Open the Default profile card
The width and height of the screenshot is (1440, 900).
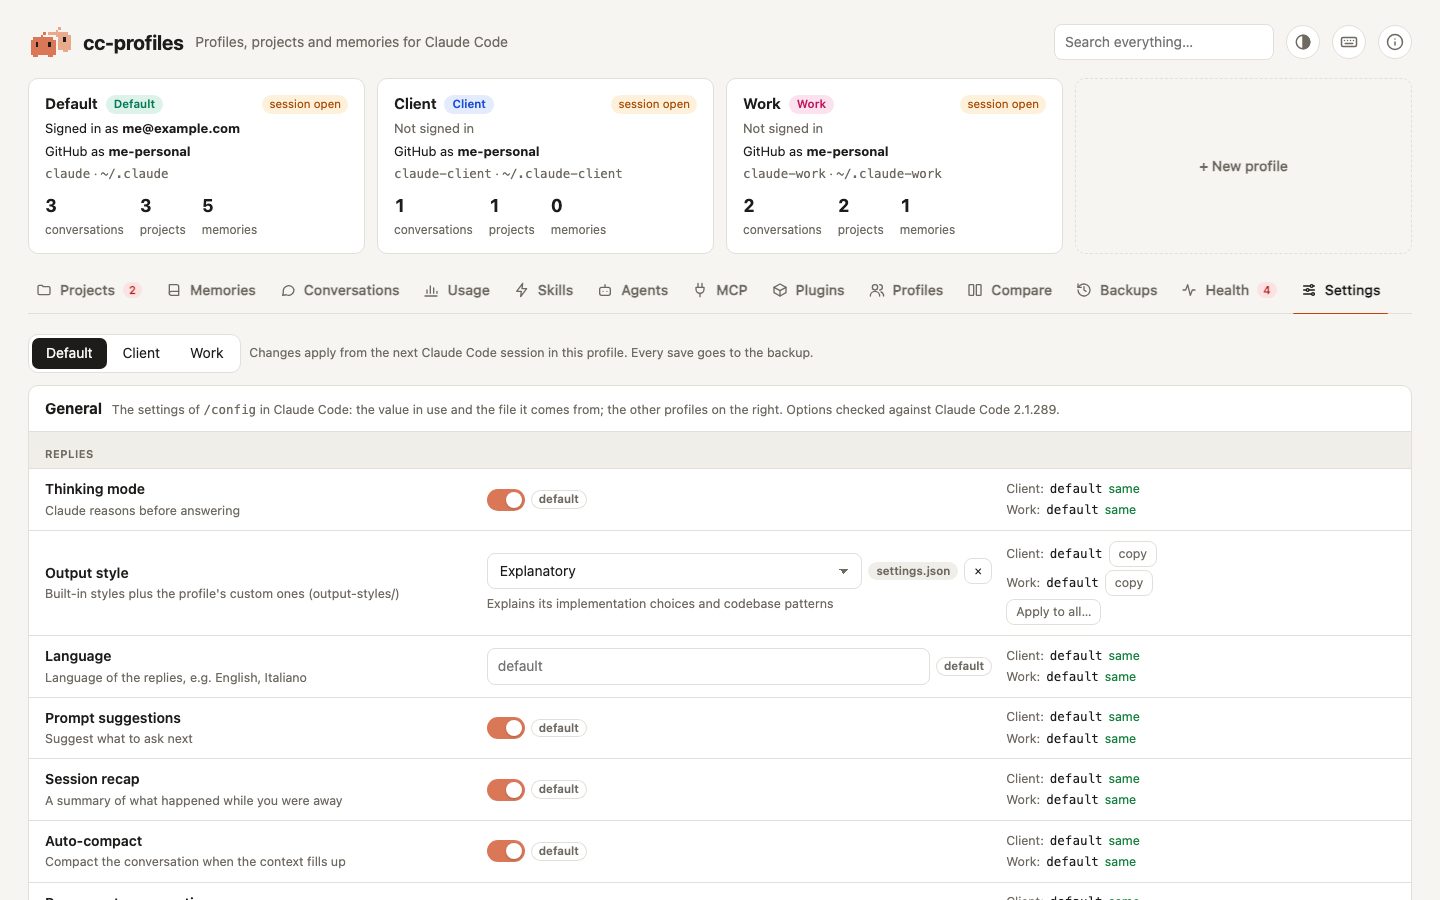pos(196,166)
